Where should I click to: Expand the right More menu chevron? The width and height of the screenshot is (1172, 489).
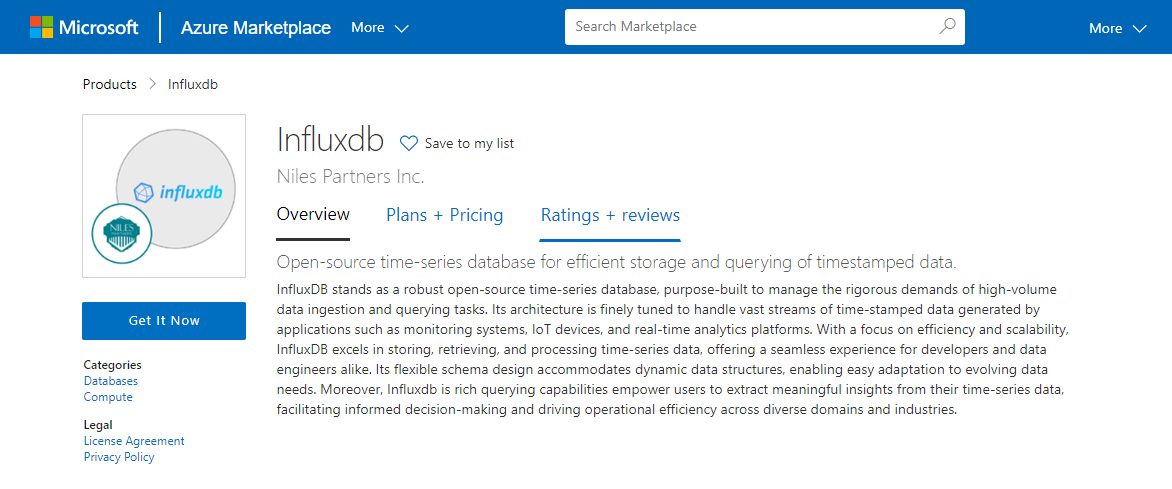(x=1139, y=29)
